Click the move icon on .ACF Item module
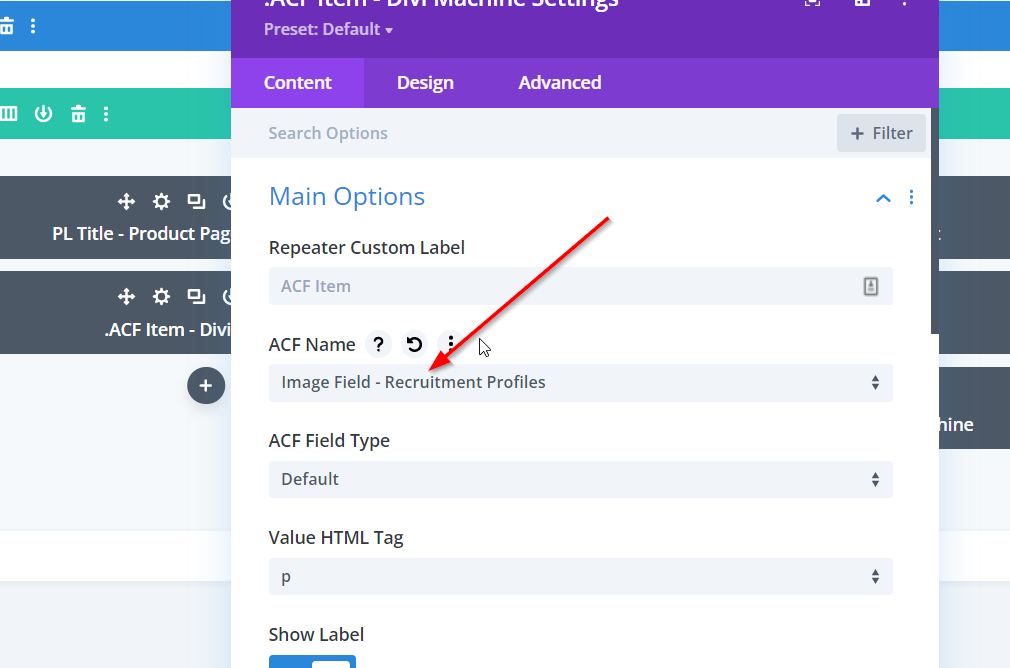This screenshot has height=668, width=1010. [126, 297]
